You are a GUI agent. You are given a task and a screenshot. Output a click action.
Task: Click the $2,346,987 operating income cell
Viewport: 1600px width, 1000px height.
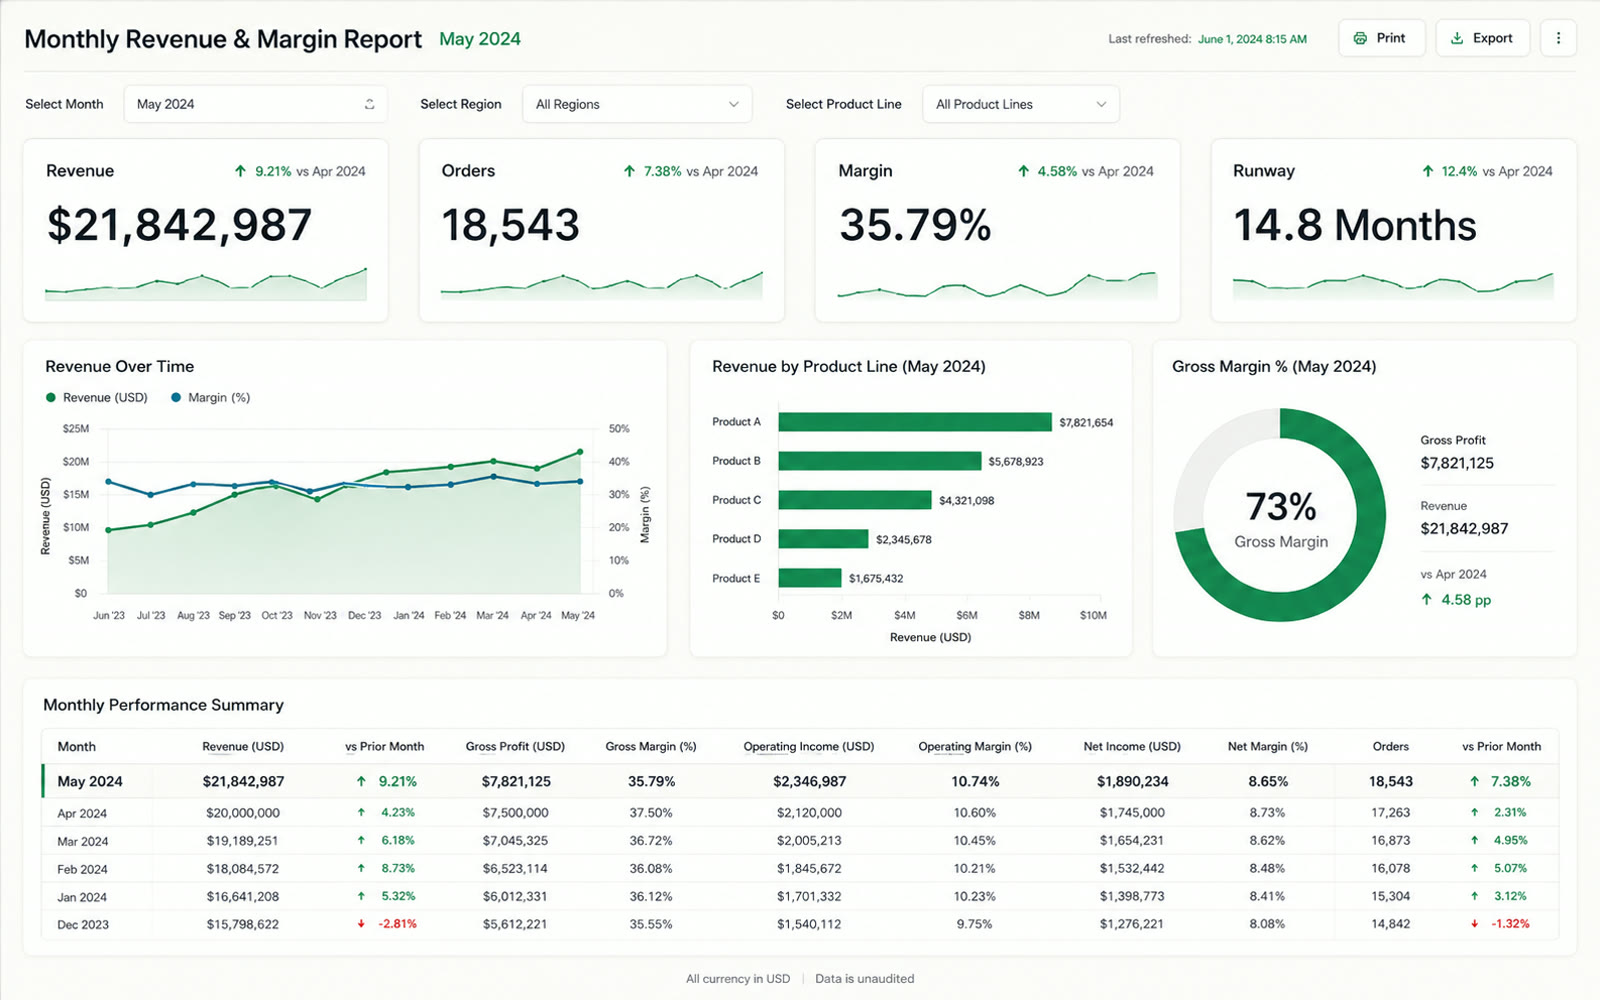point(809,781)
